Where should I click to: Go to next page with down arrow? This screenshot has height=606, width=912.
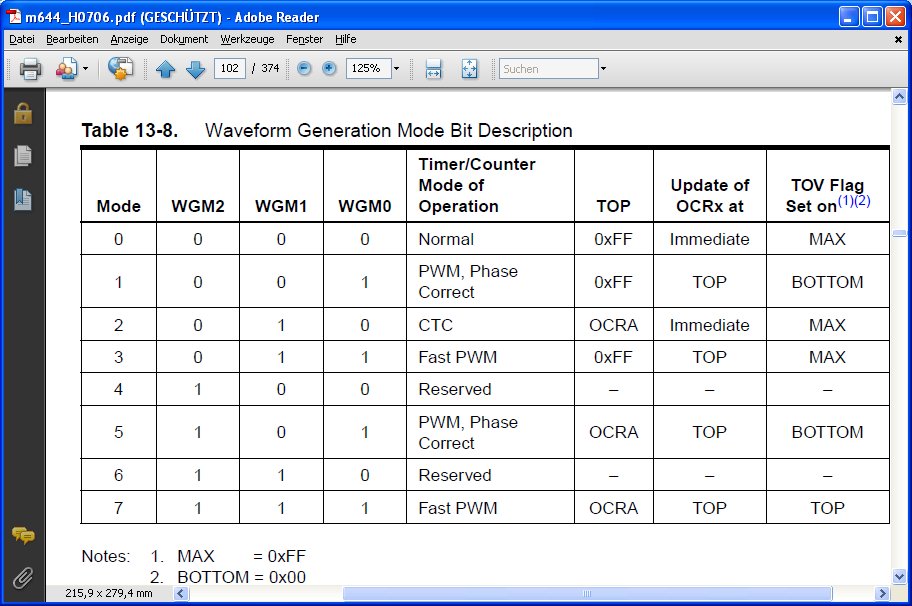tap(195, 69)
